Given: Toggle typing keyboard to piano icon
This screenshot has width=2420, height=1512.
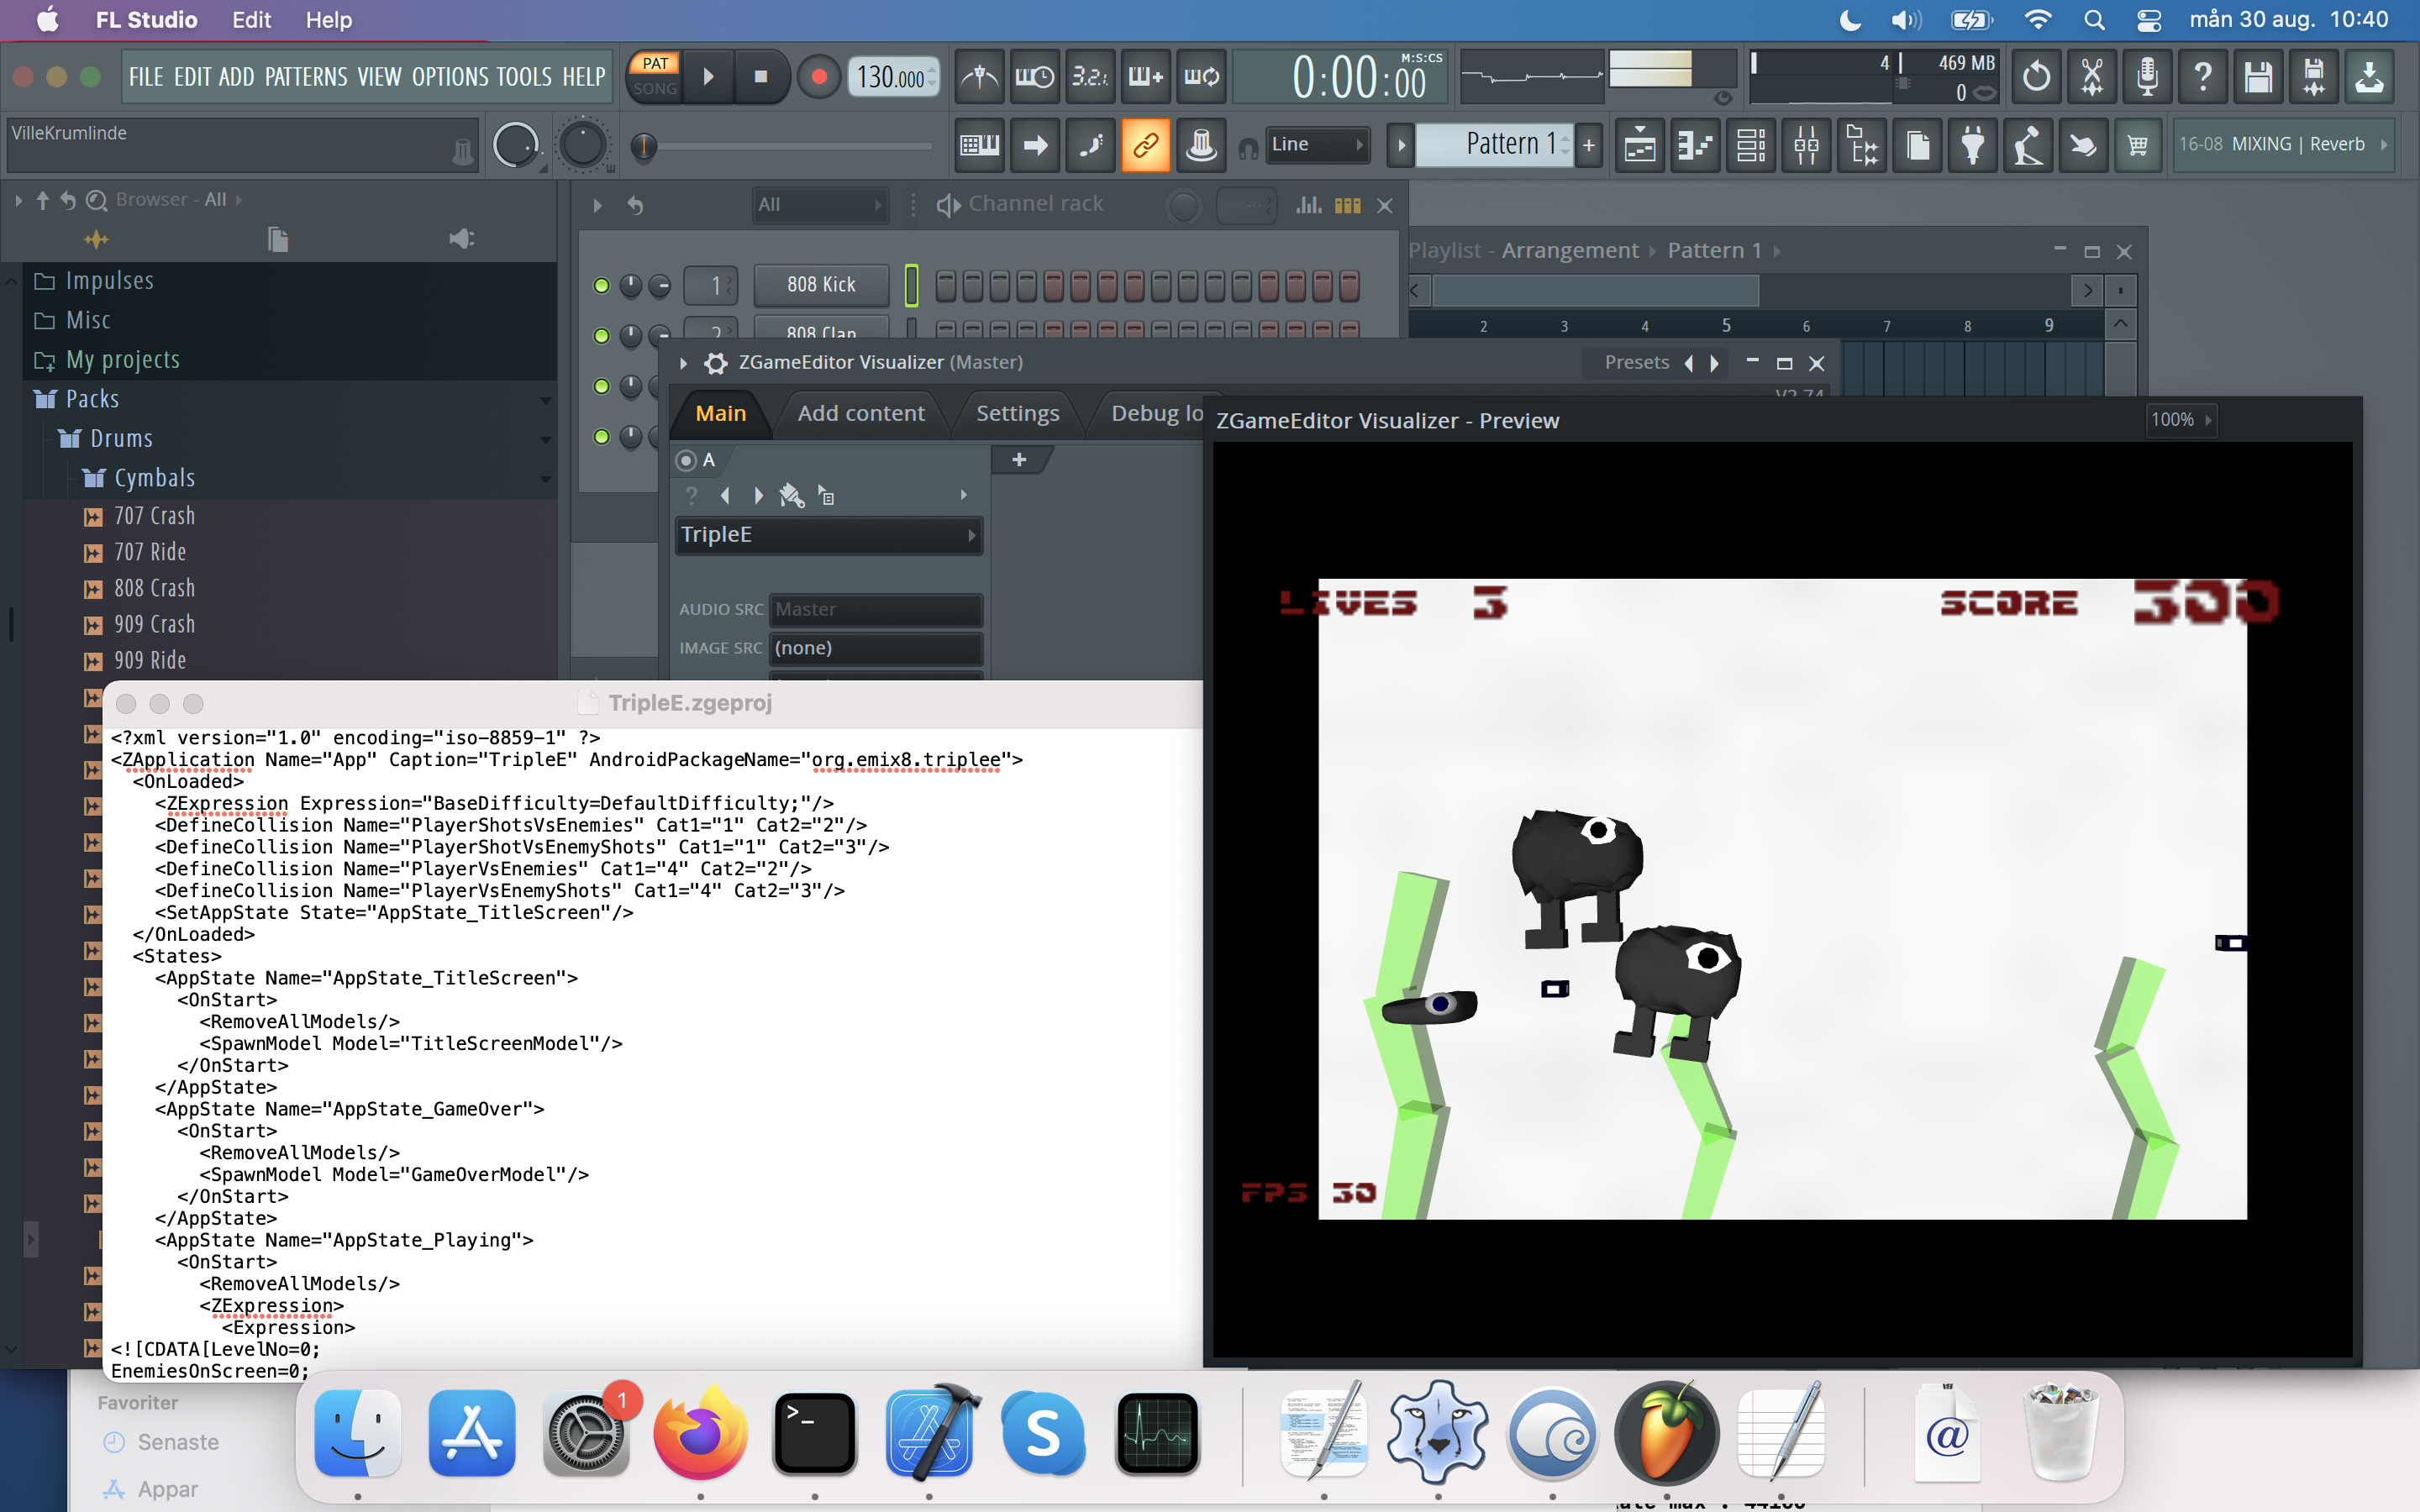Looking at the screenshot, I should (x=979, y=146).
